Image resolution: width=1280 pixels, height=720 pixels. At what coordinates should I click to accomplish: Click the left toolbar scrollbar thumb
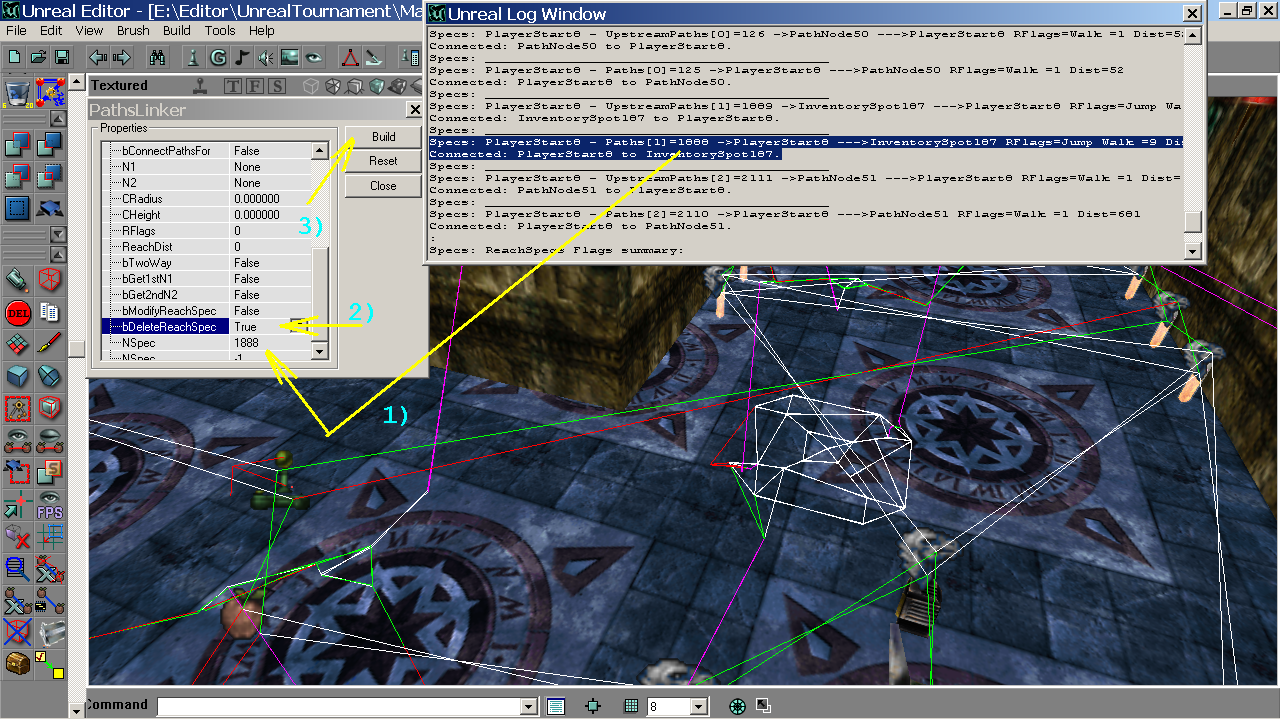76,347
